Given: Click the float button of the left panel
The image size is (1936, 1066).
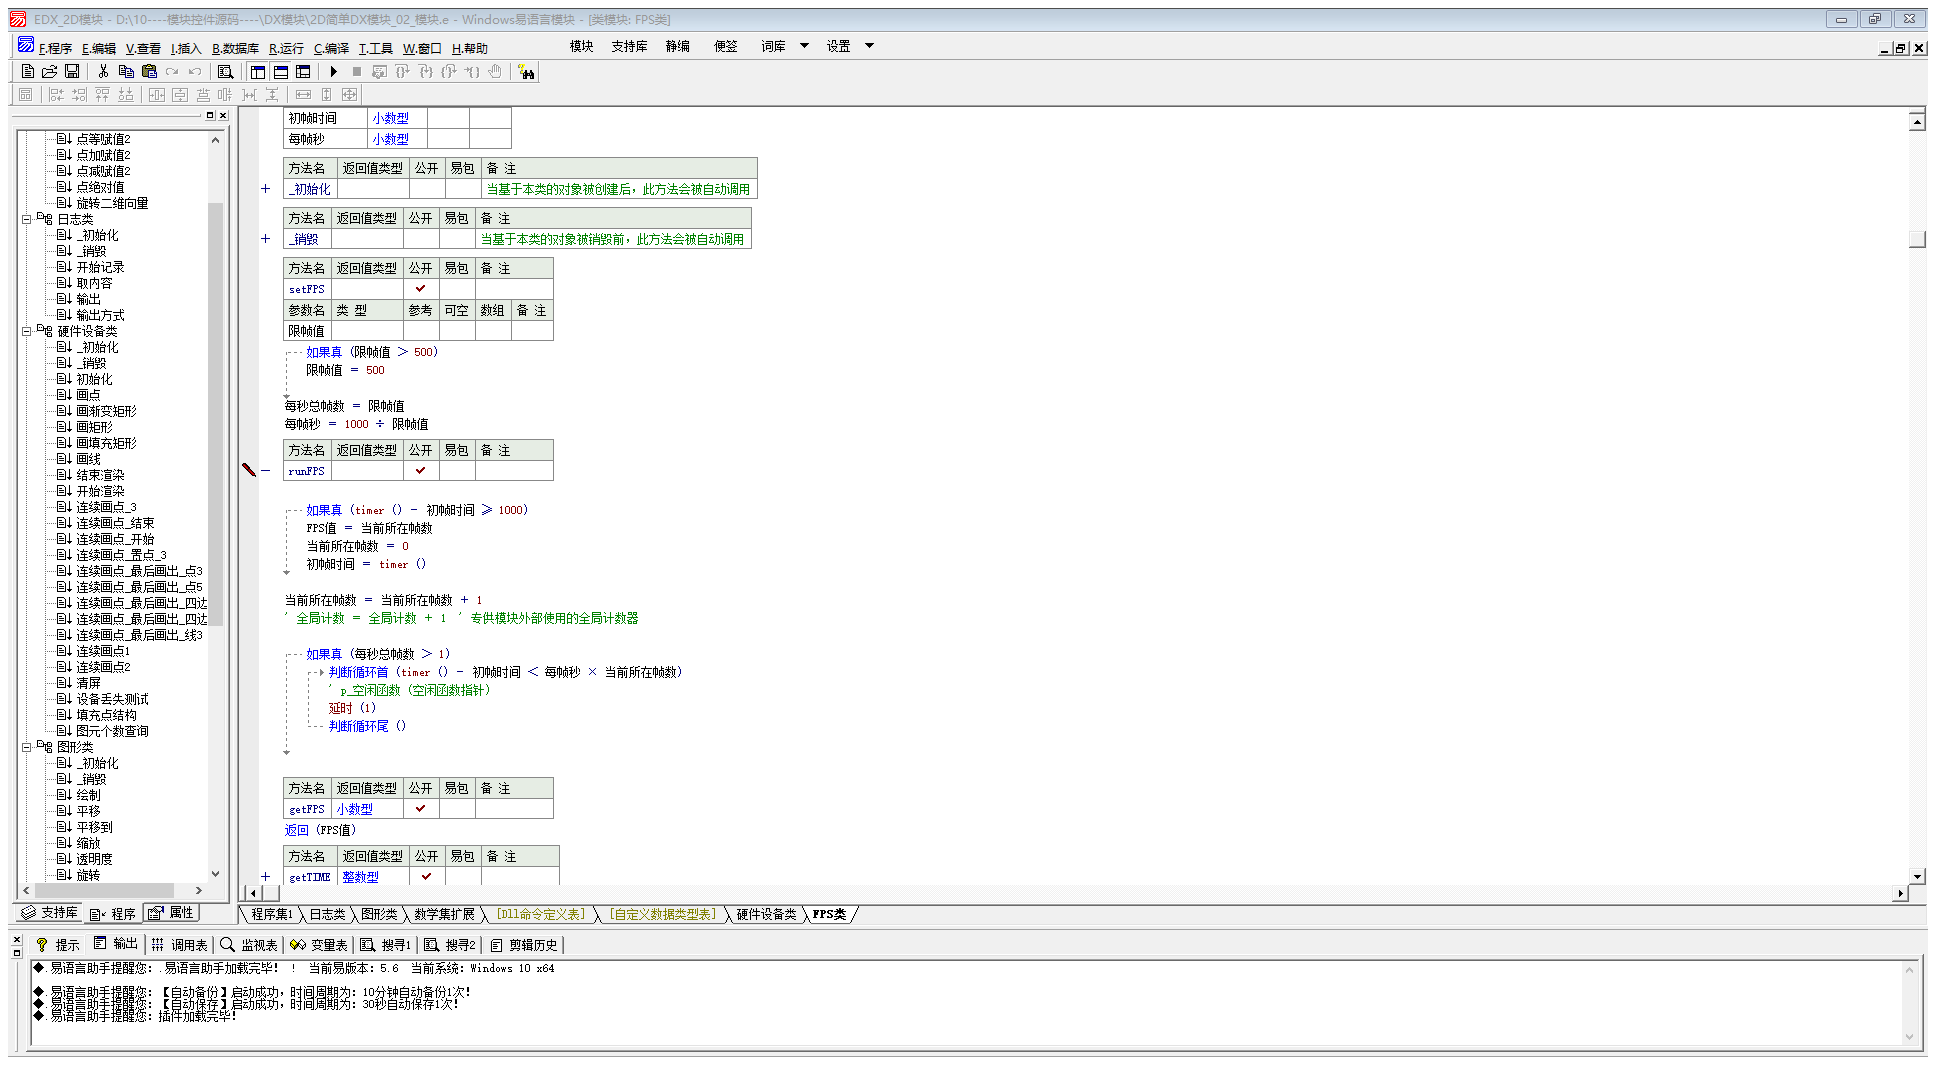Looking at the screenshot, I should tap(210, 115).
